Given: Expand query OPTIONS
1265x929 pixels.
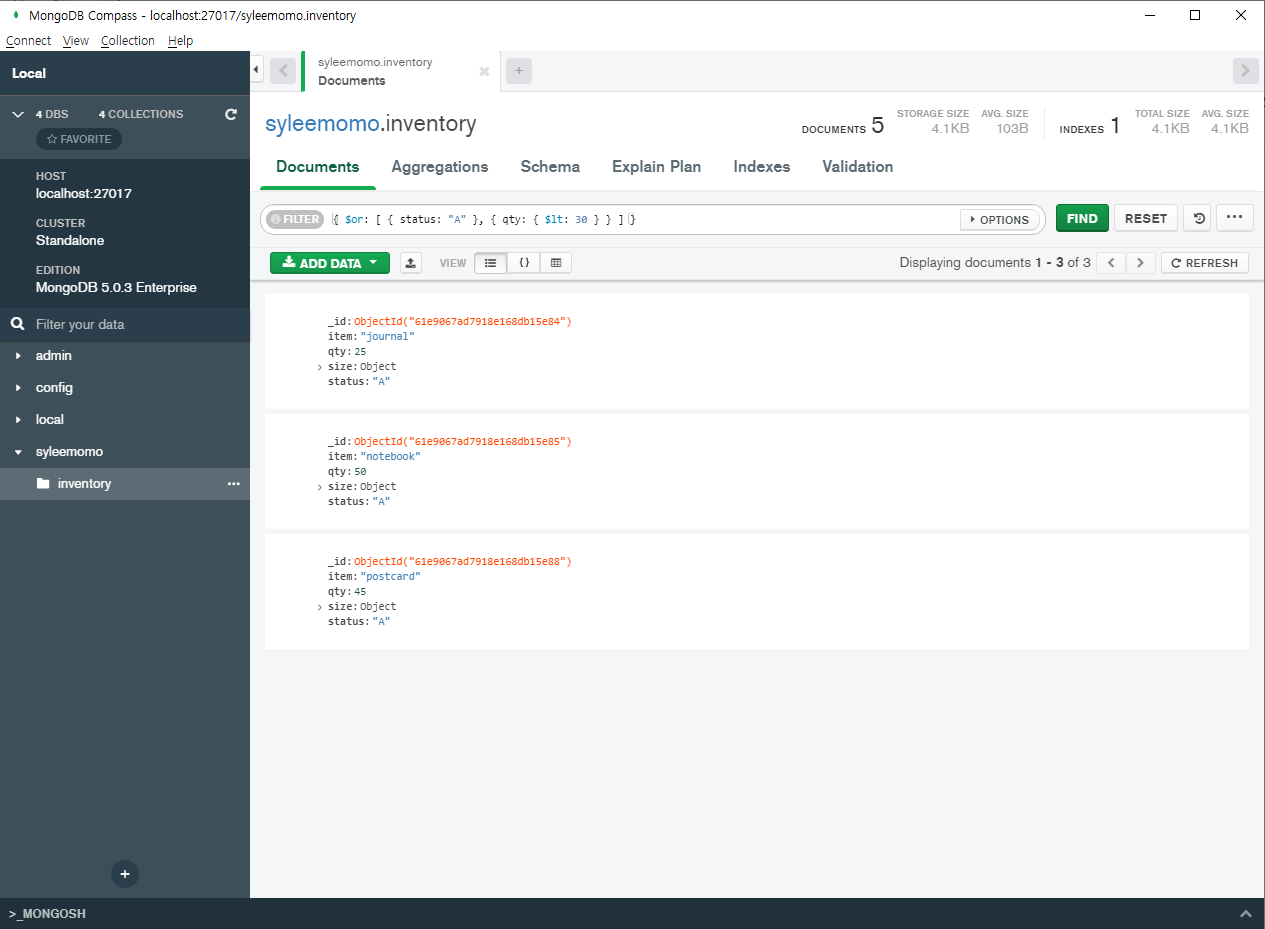Looking at the screenshot, I should pos(999,219).
